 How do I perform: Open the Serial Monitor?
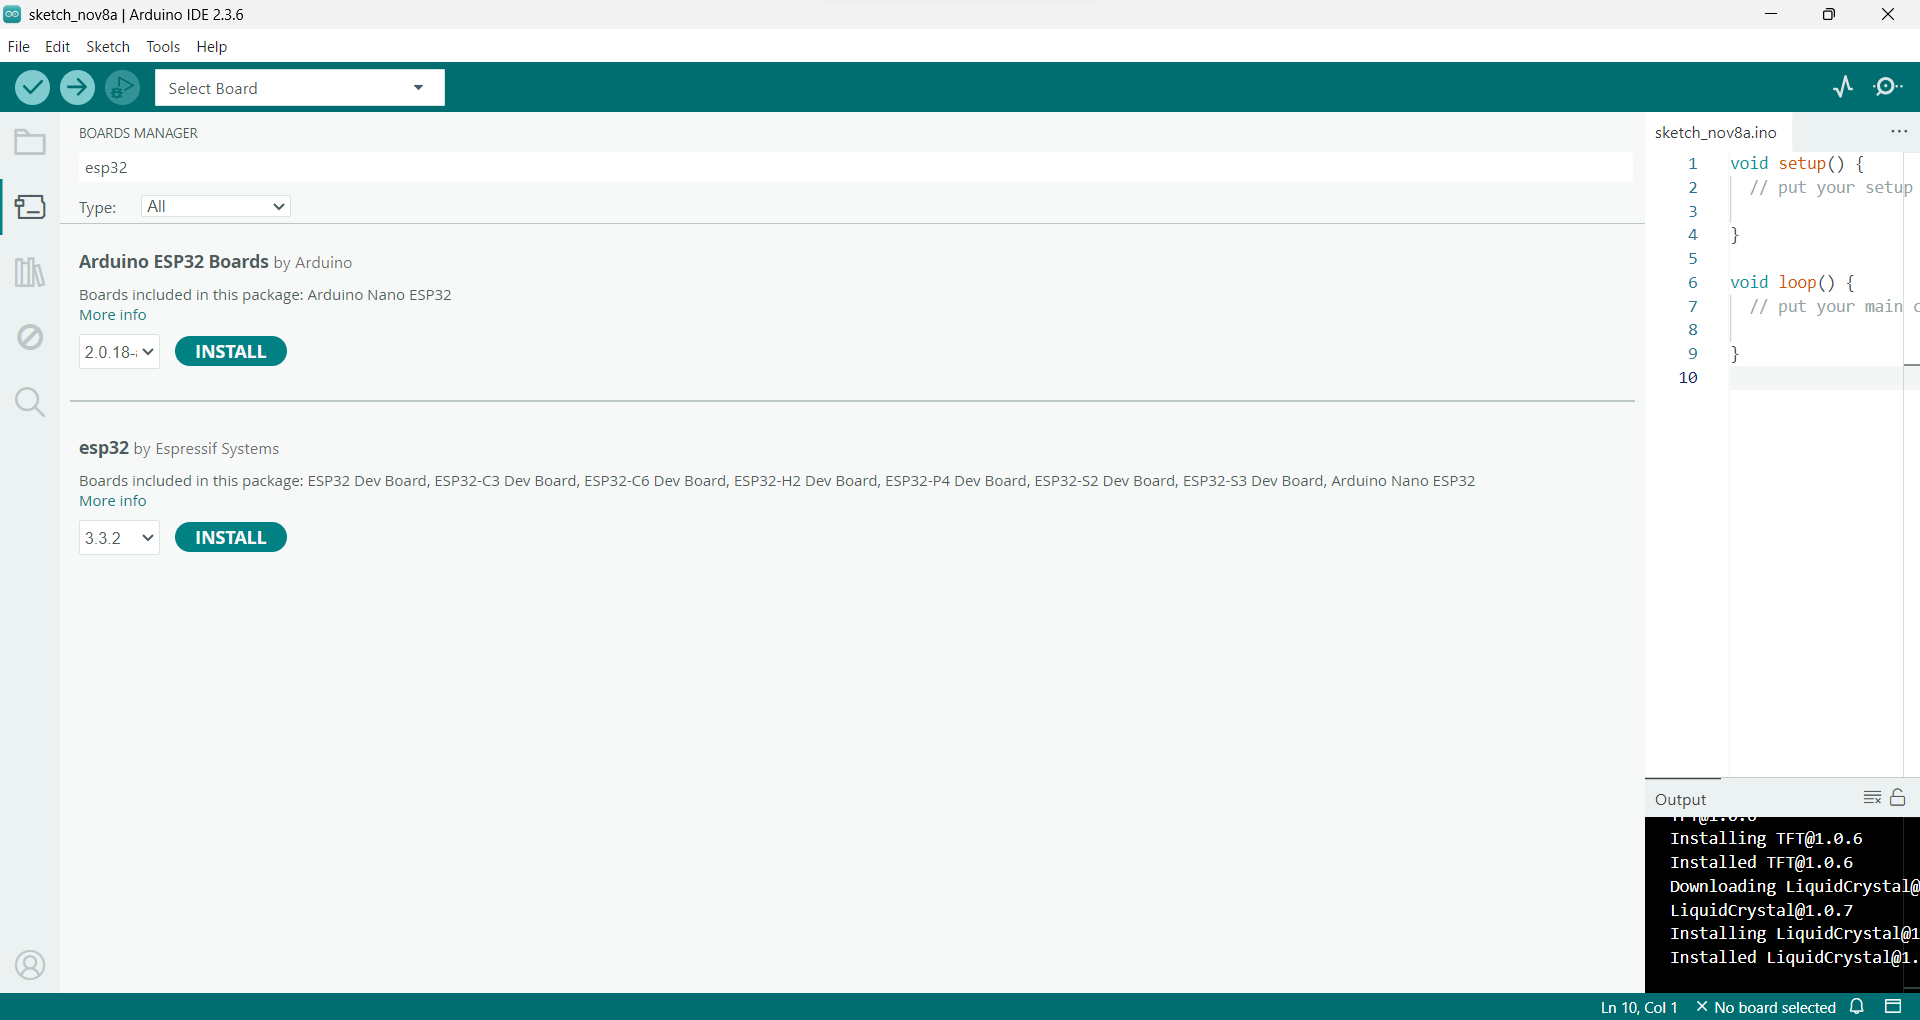[x=1888, y=87]
